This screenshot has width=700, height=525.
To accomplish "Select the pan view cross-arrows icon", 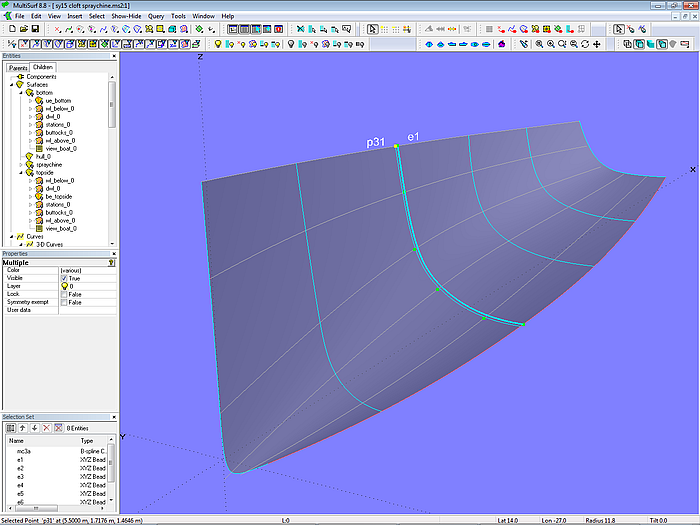I will pos(597,44).
